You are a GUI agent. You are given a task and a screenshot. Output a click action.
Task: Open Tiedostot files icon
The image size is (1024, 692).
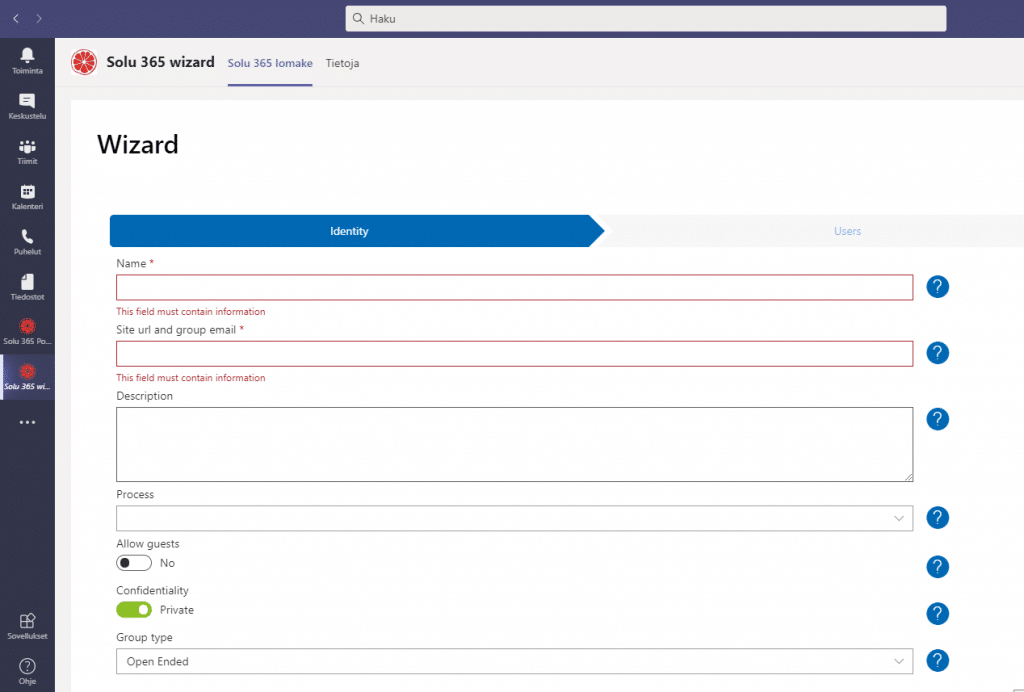click(27, 286)
